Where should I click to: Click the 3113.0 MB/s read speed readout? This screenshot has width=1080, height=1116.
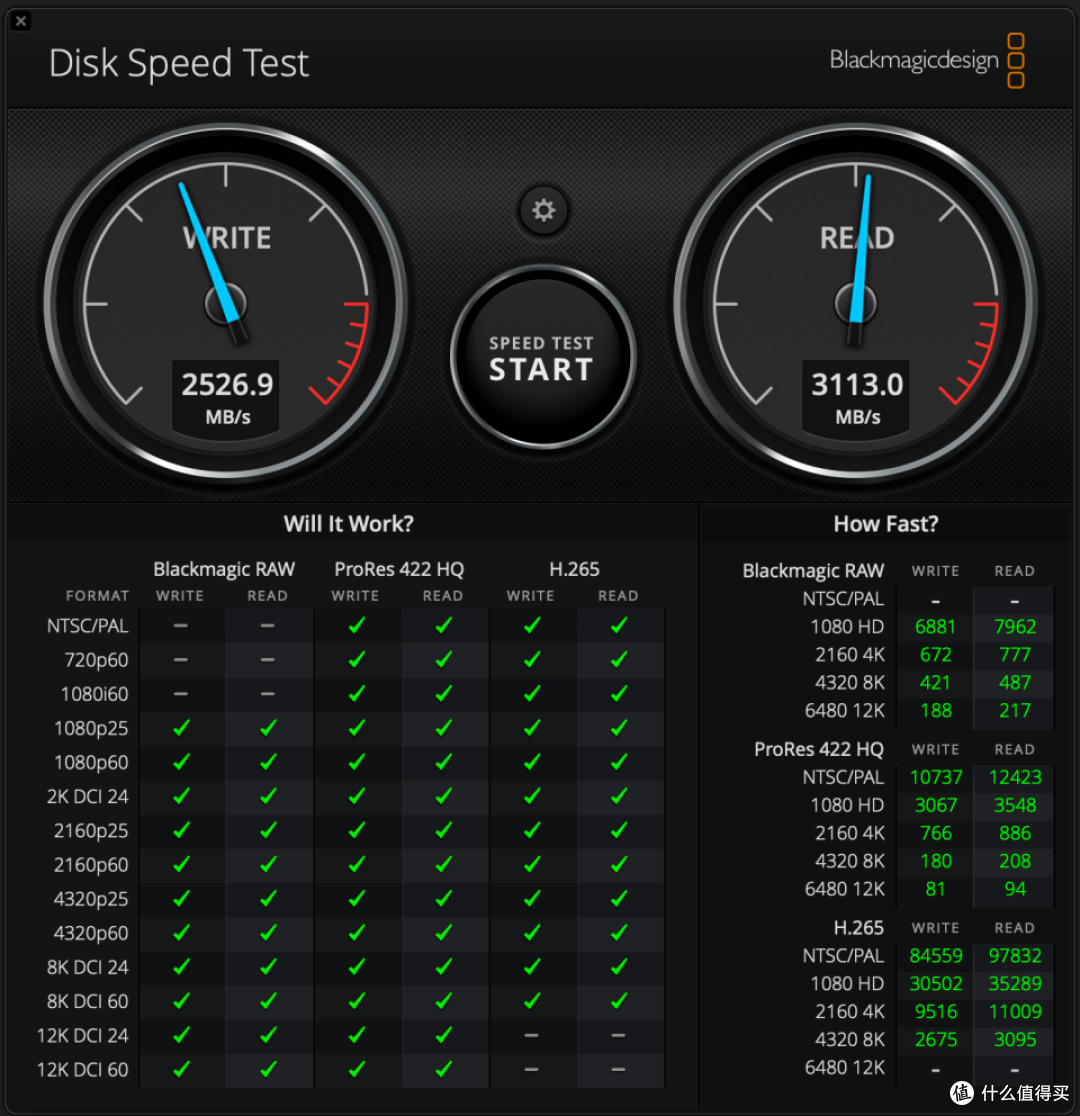[857, 397]
